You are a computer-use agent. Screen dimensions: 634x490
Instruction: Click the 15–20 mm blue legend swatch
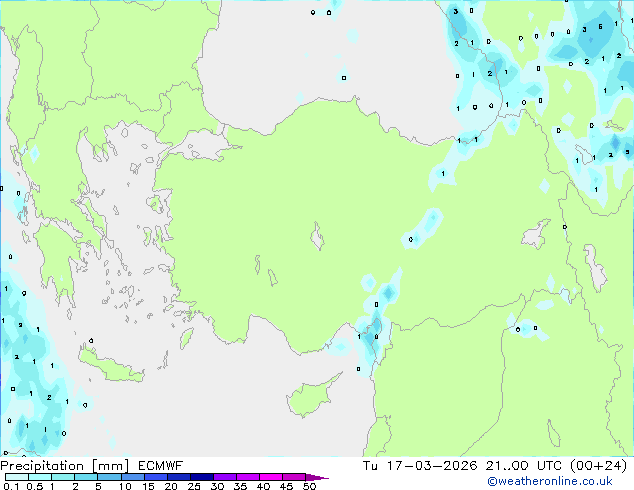(155, 477)
